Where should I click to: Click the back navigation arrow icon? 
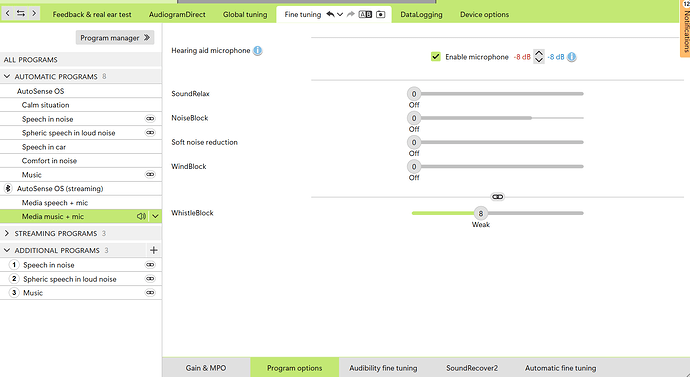(x=7, y=13)
